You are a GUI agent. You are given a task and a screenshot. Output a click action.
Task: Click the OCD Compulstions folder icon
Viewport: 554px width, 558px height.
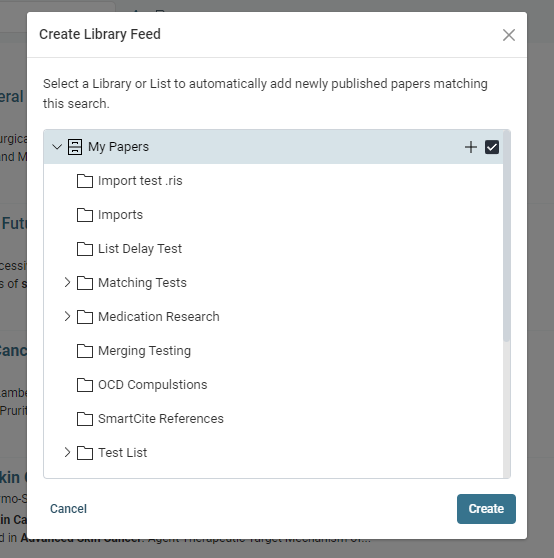pos(85,385)
